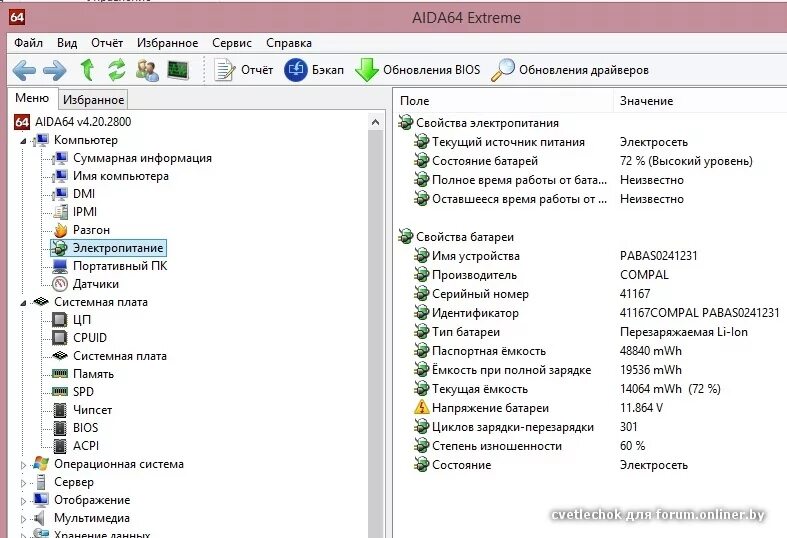
Task: Click the Значение column header
Action: pos(700,101)
